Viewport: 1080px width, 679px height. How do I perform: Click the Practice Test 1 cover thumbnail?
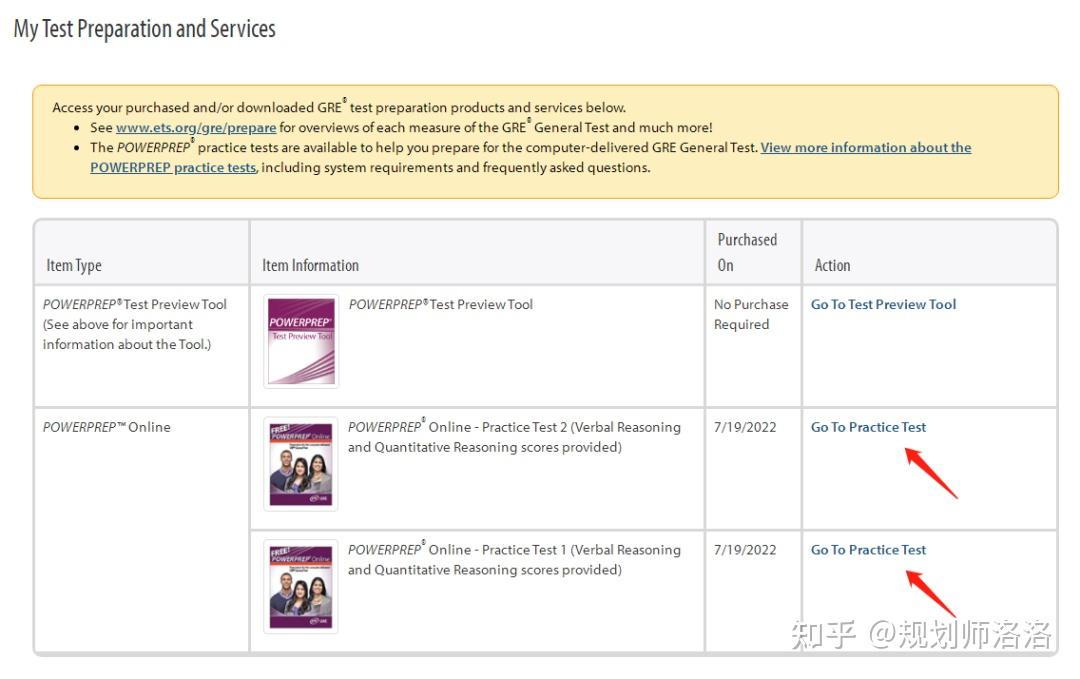pos(302,587)
